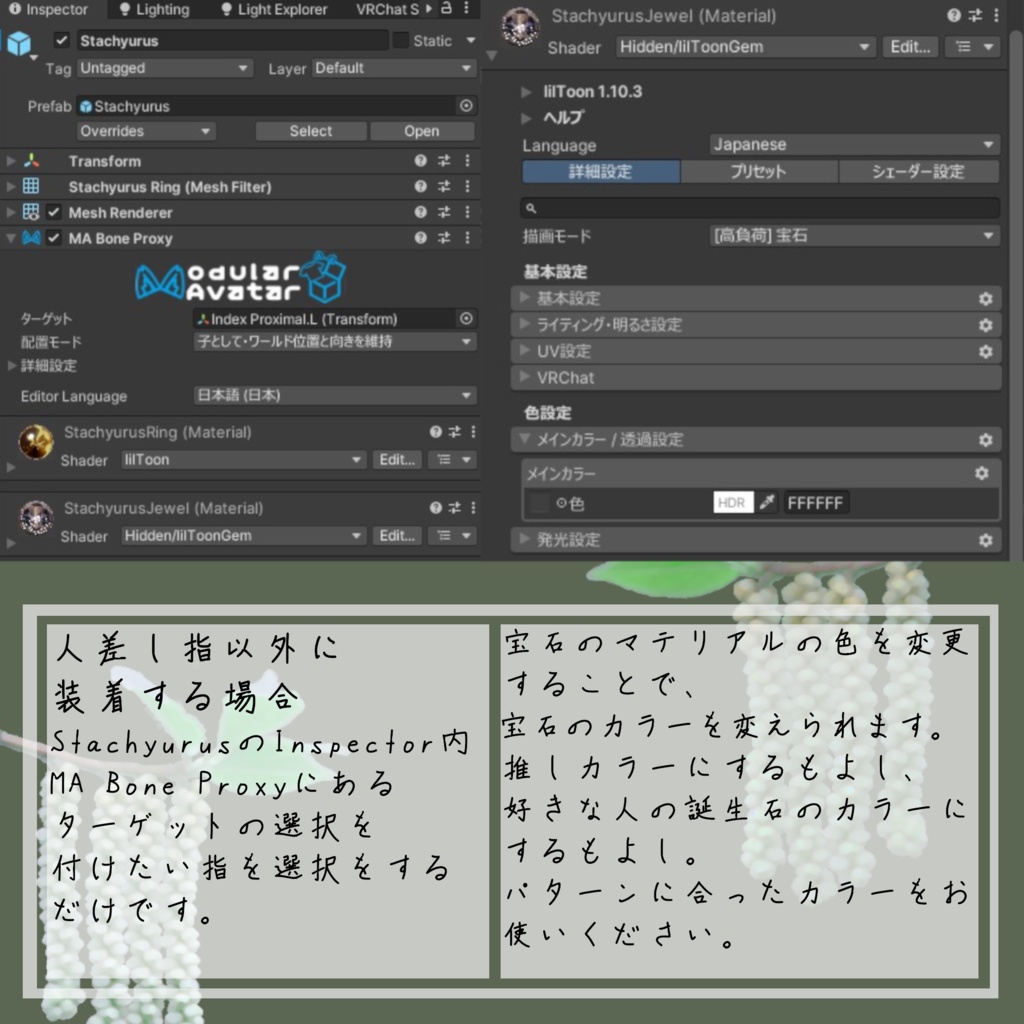Viewport: 1024px width, 1024px height.
Task: Select the 詳細設定 tab
Action: [601, 172]
